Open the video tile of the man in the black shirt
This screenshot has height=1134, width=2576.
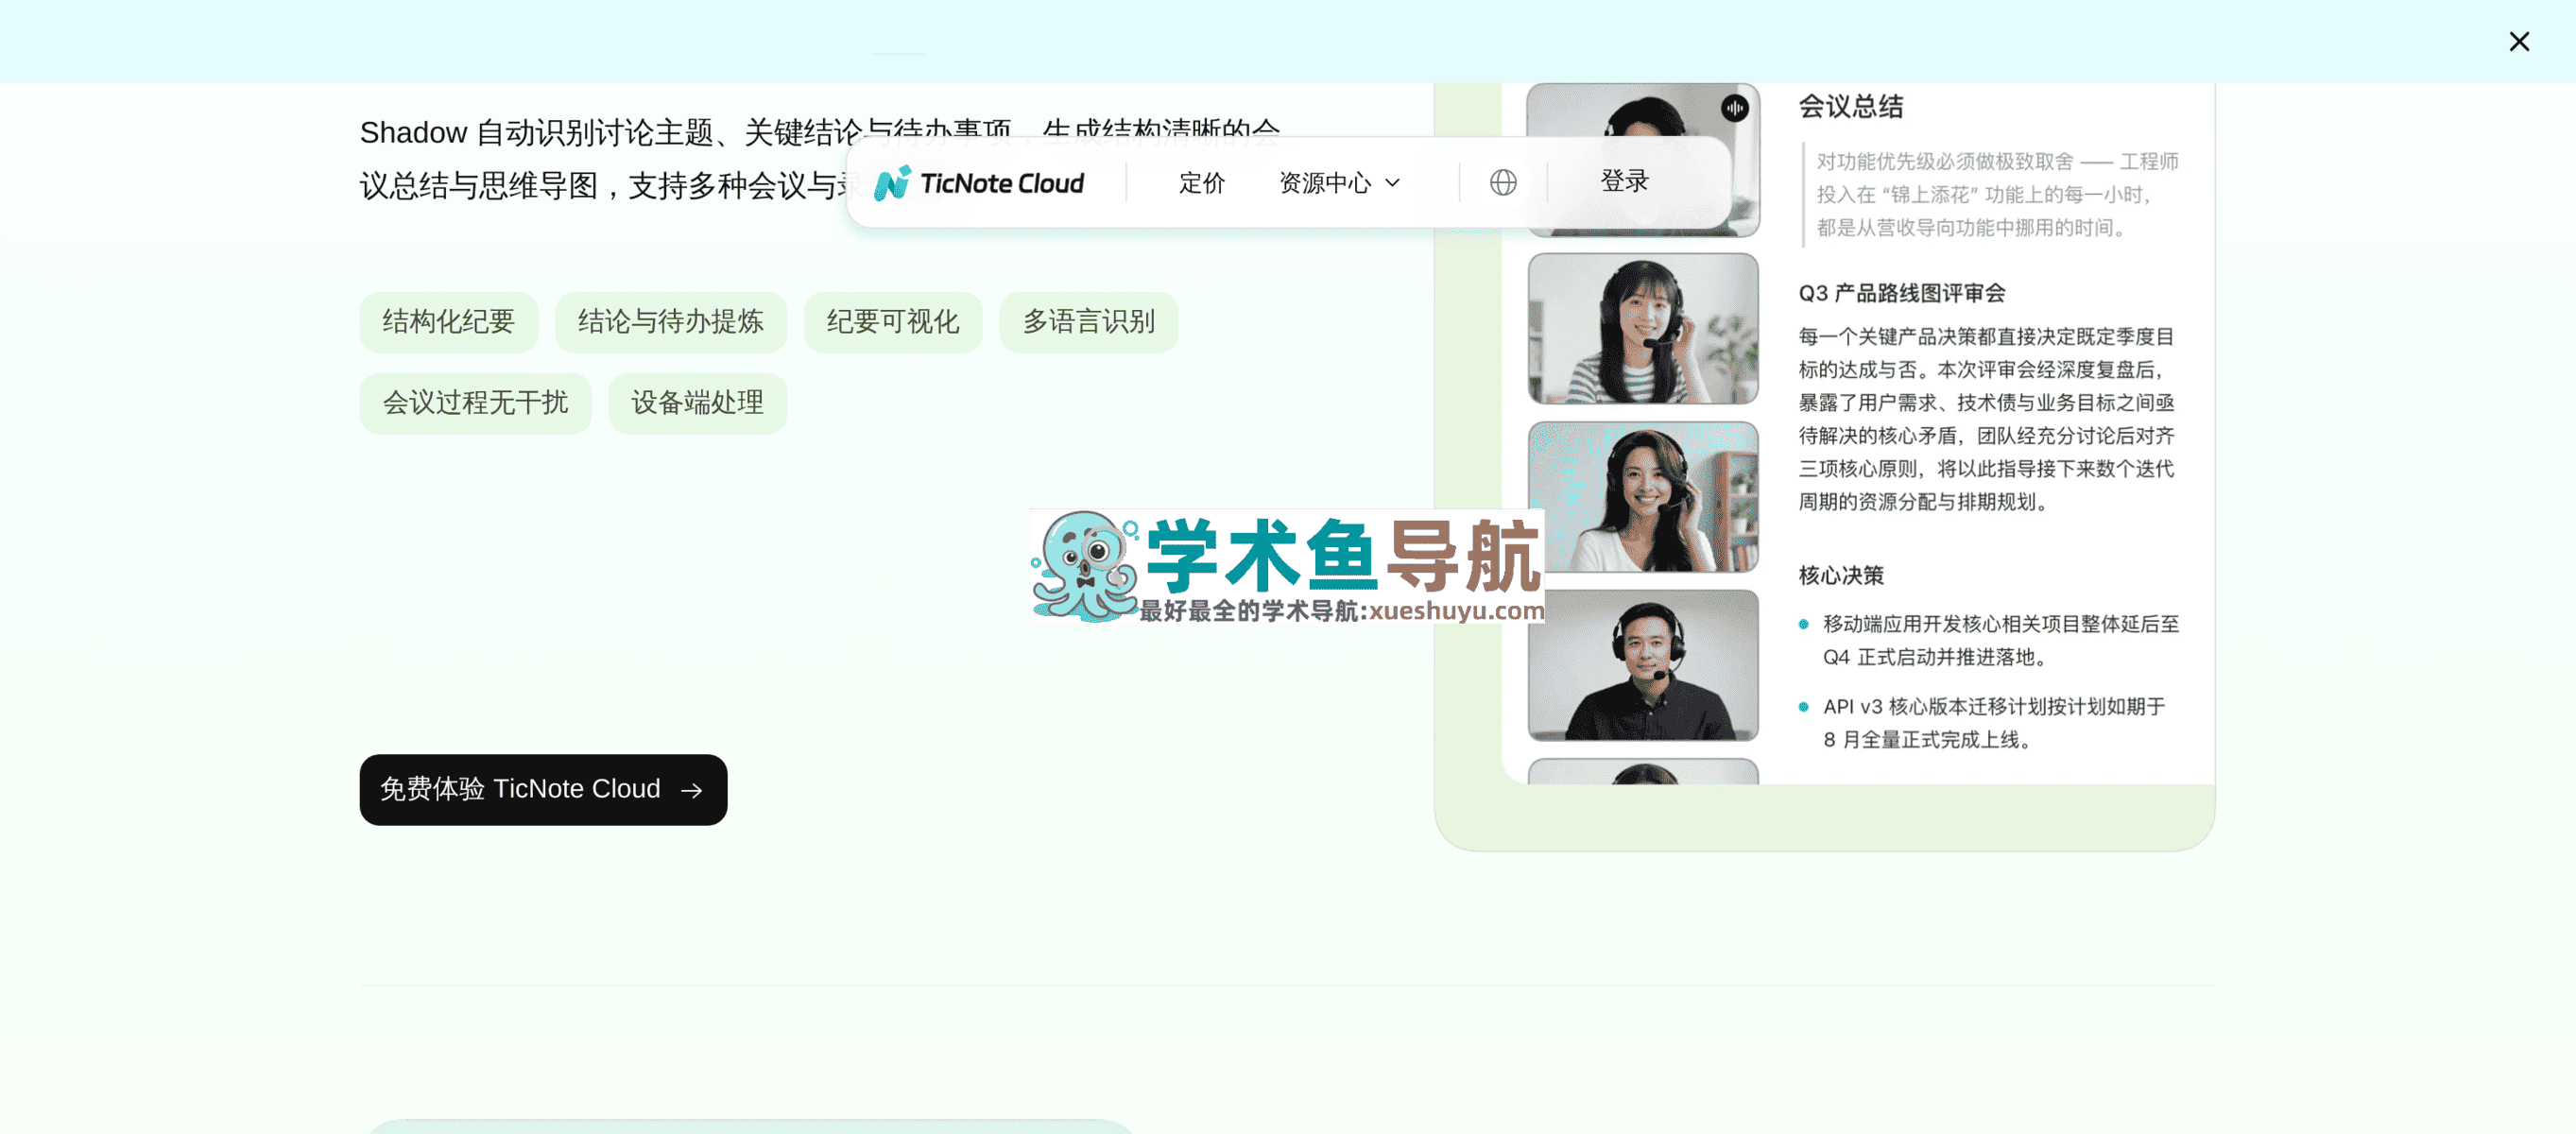tap(1643, 665)
